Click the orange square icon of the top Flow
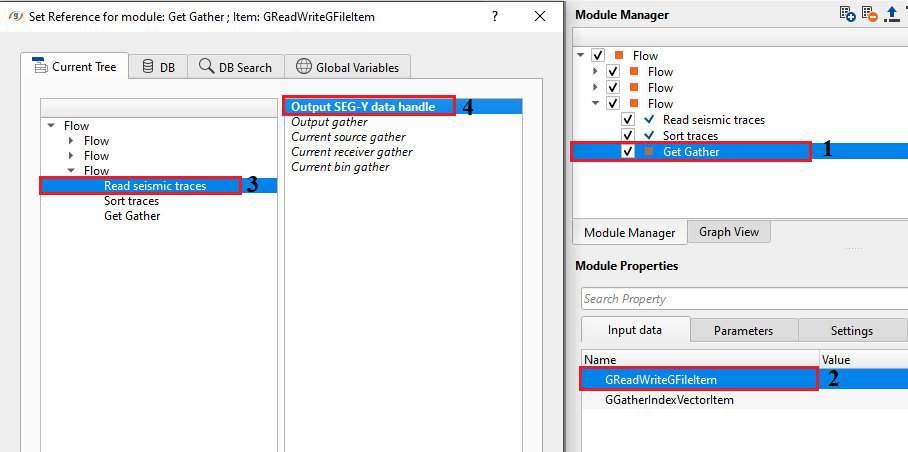Image resolution: width=908 pixels, height=452 pixels. tap(621, 56)
